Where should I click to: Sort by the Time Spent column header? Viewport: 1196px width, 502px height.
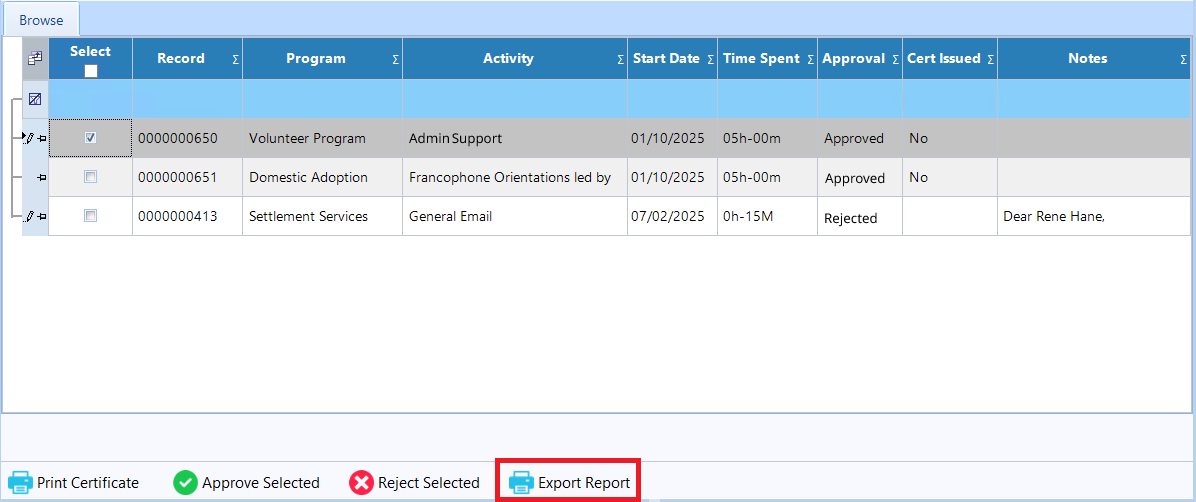tap(761, 58)
